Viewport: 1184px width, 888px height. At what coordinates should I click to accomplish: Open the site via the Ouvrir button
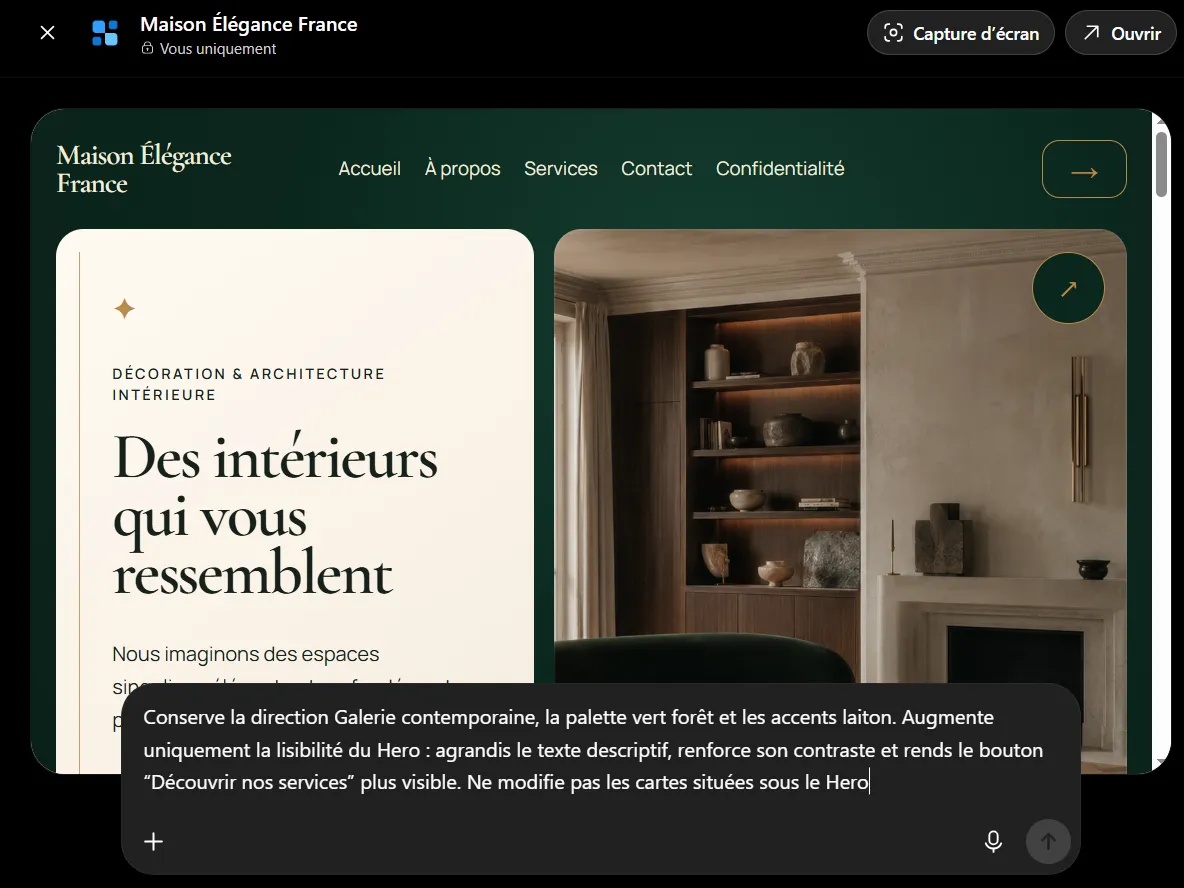tap(1121, 33)
